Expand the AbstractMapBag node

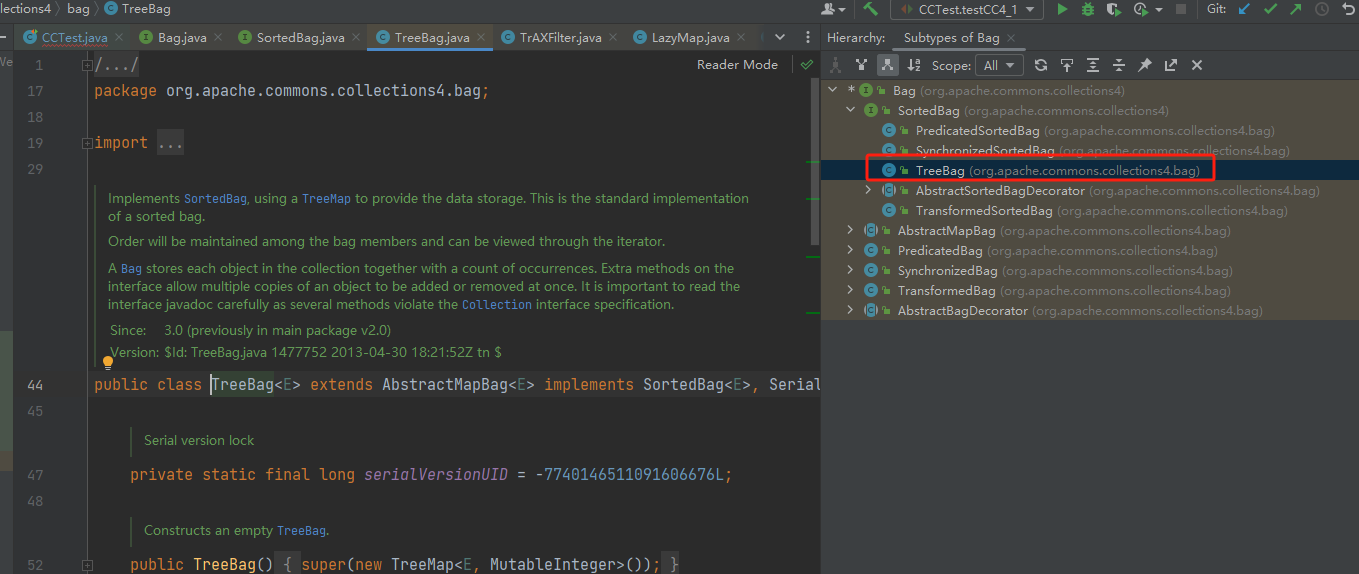[851, 231]
